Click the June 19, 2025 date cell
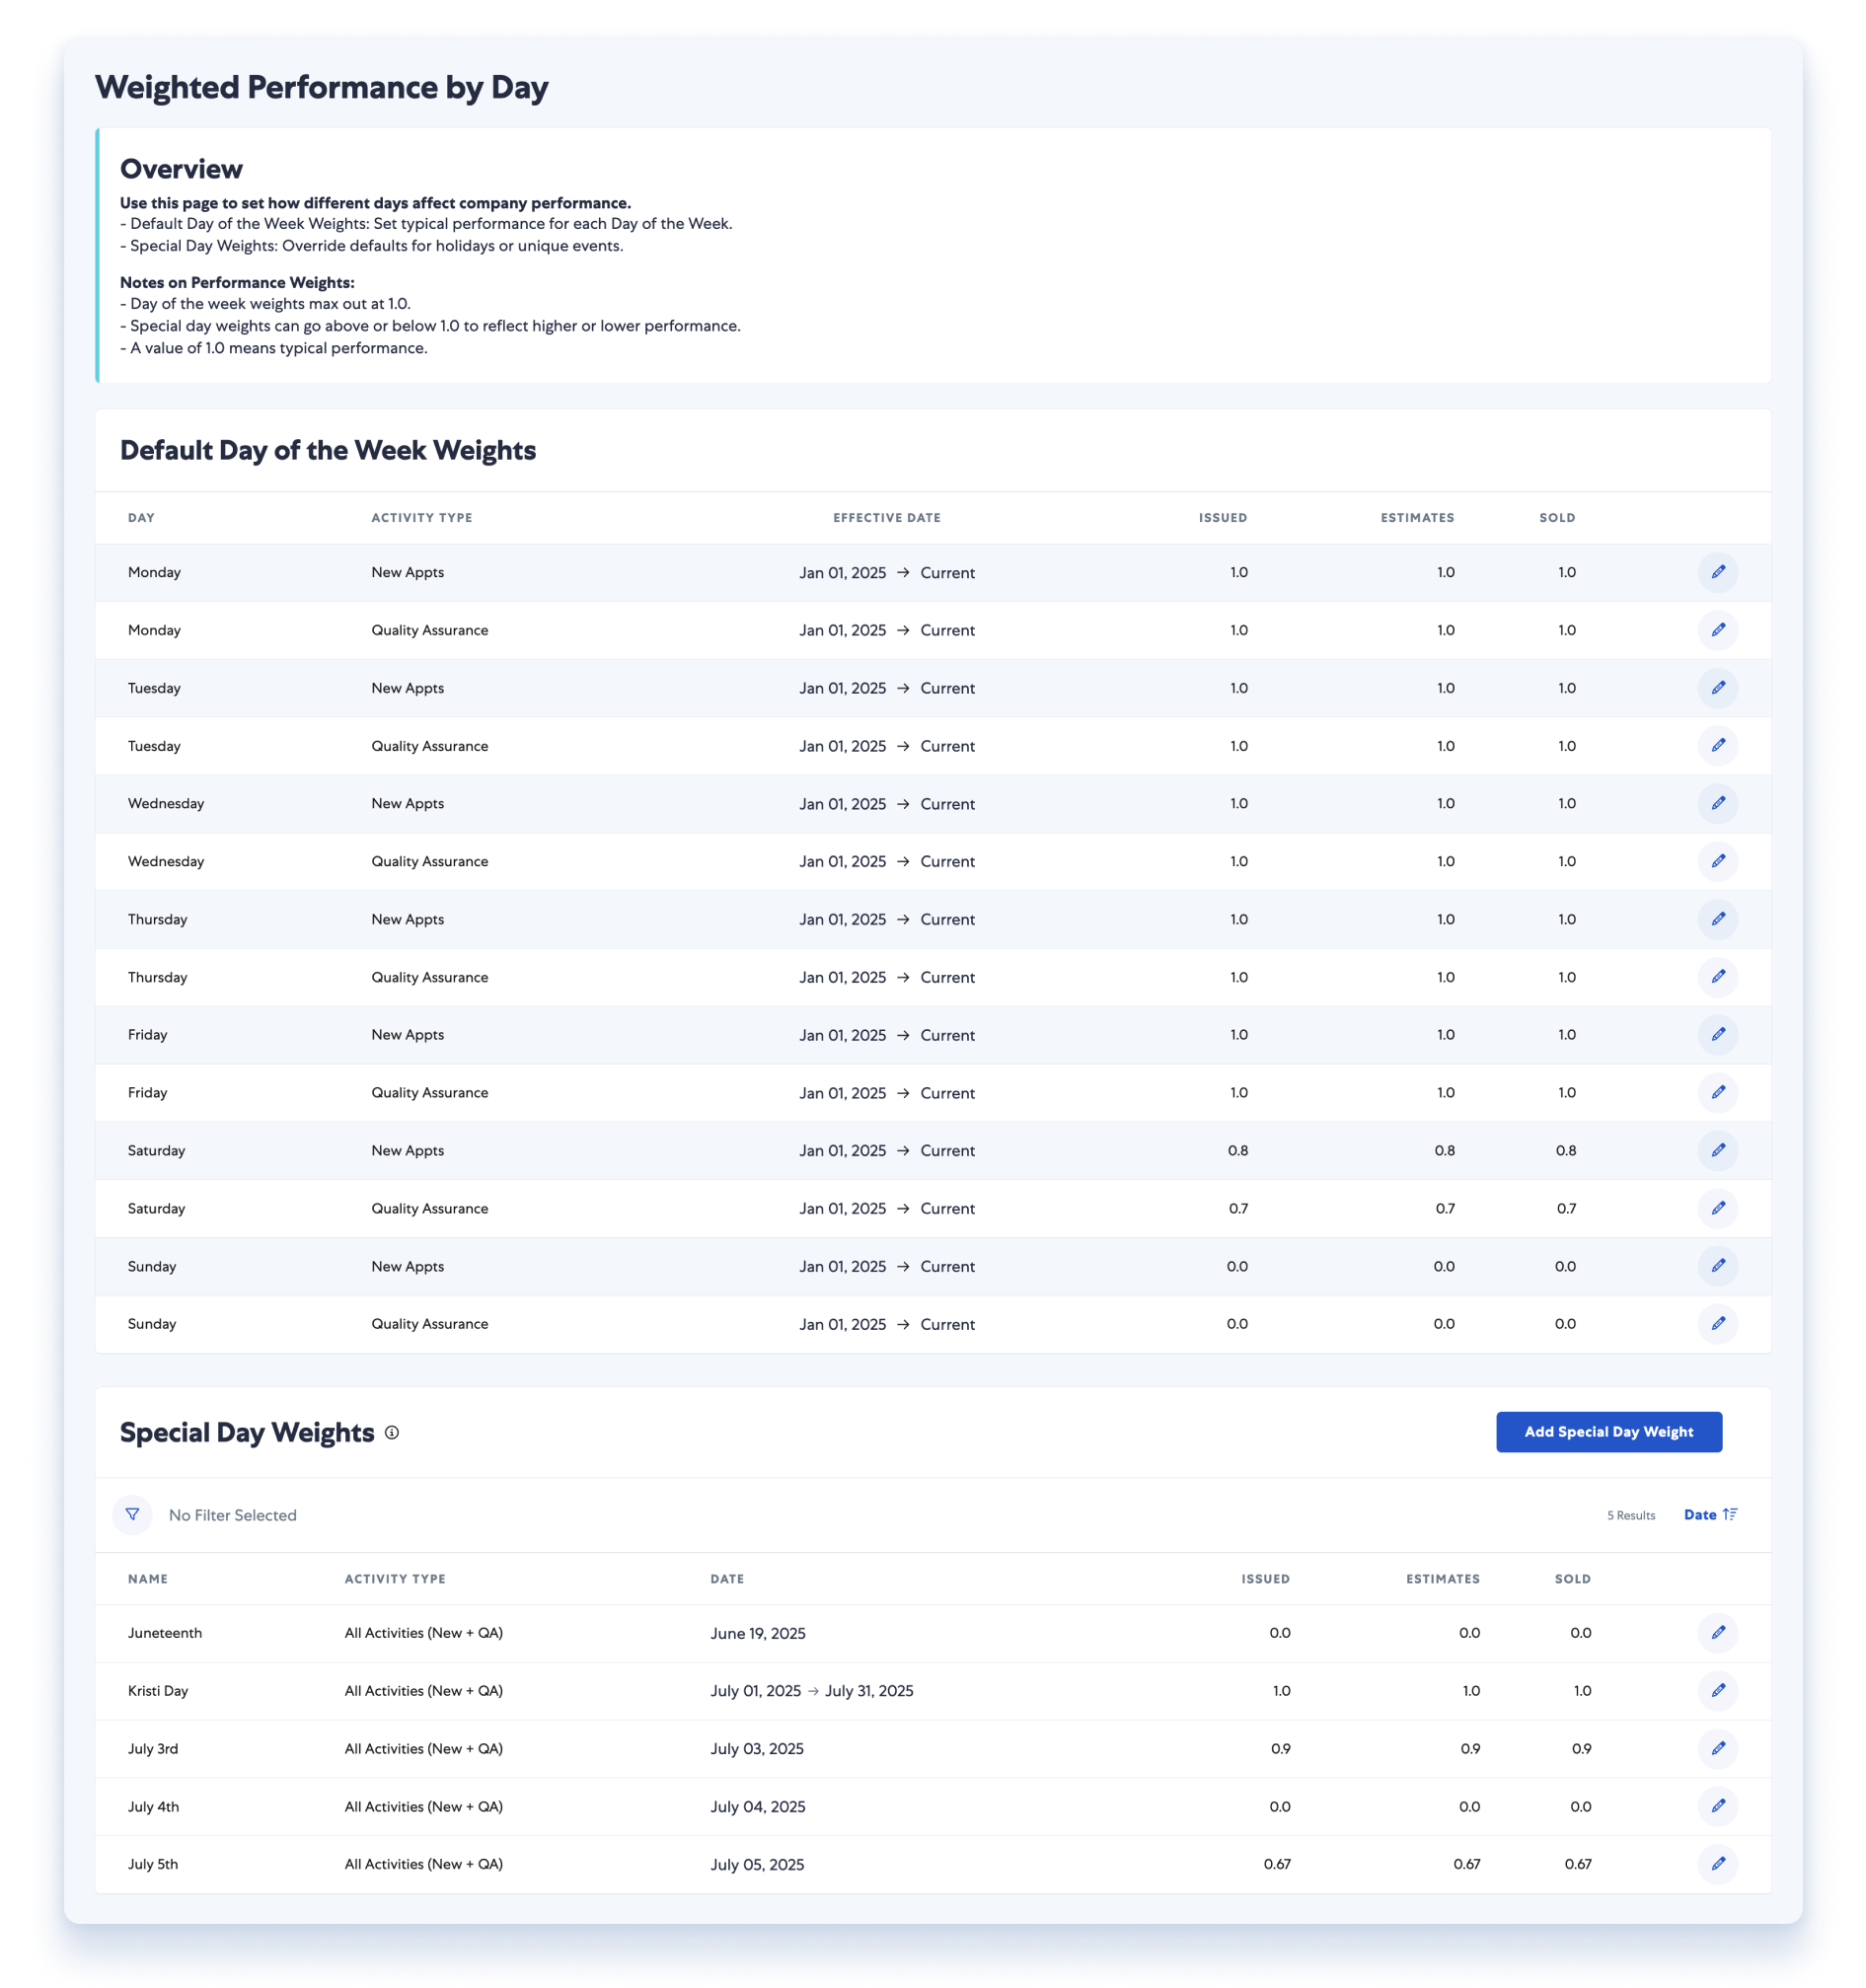The width and height of the screenshot is (1866, 1988). point(758,1634)
